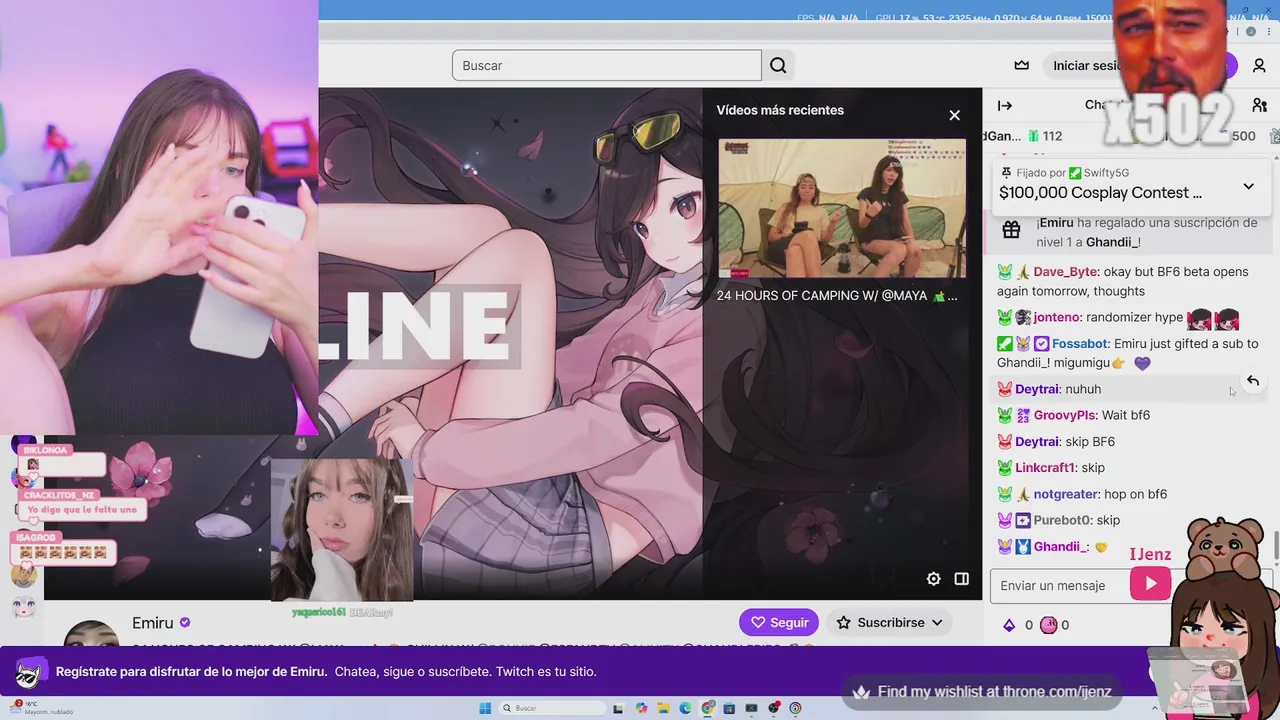Follow Emiru with the Seguir button

pyautogui.click(x=779, y=622)
